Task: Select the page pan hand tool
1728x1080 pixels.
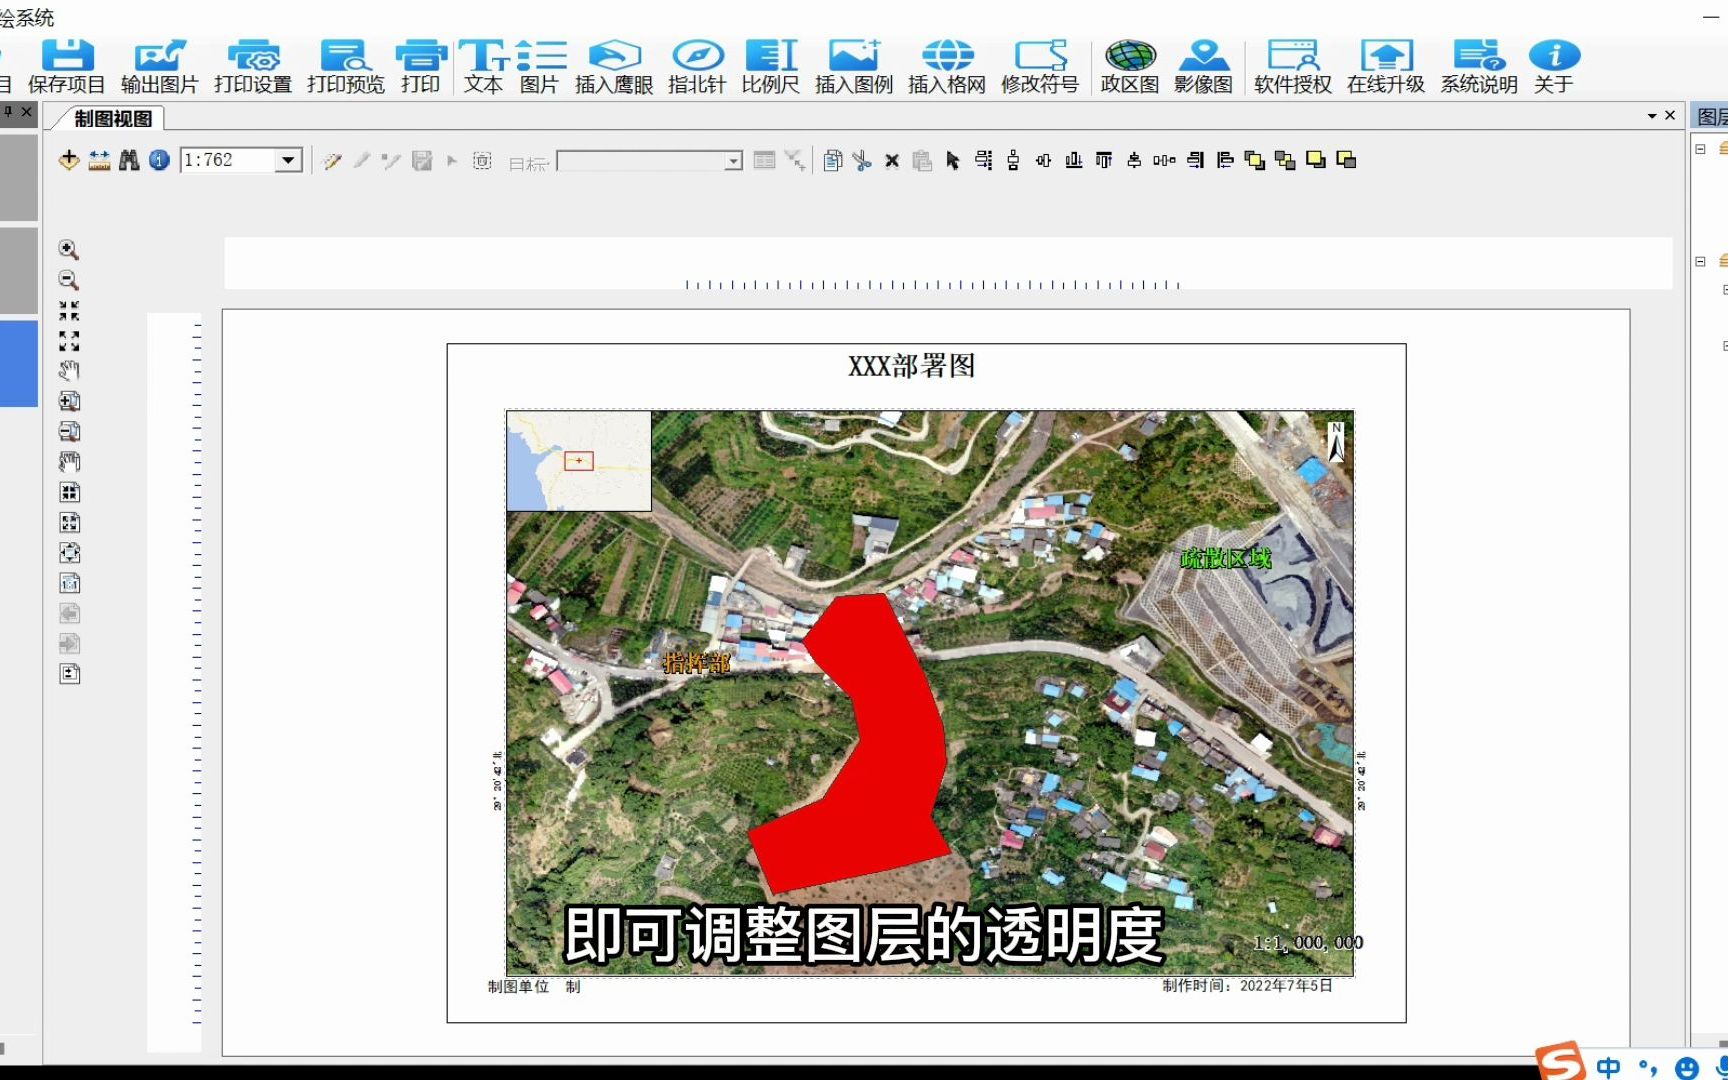Action: point(69,462)
